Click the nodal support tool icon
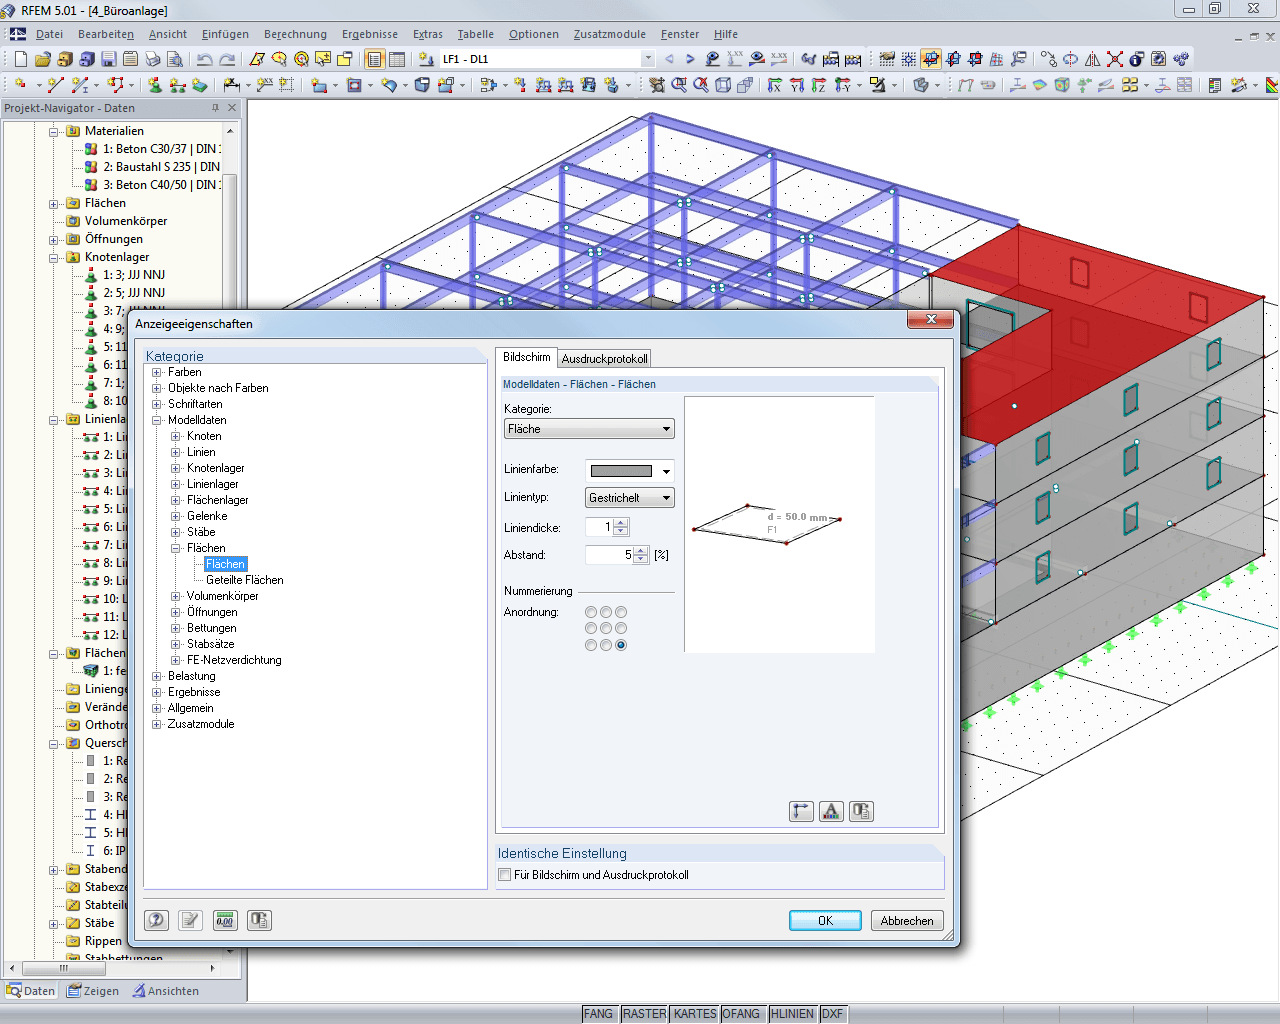The height and width of the screenshot is (1024, 1280). click(x=155, y=85)
